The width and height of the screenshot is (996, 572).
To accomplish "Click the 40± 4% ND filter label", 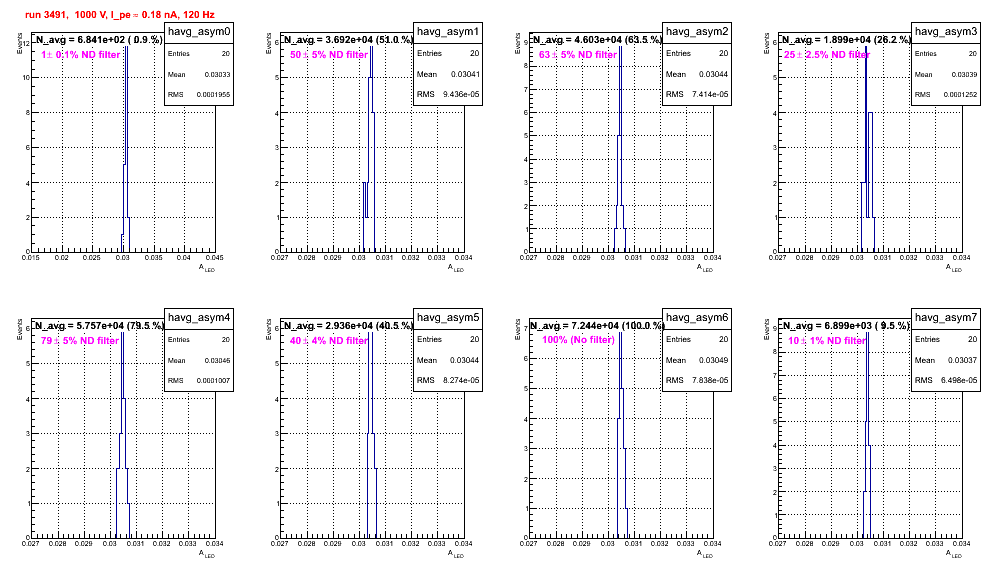I will tap(329, 341).
